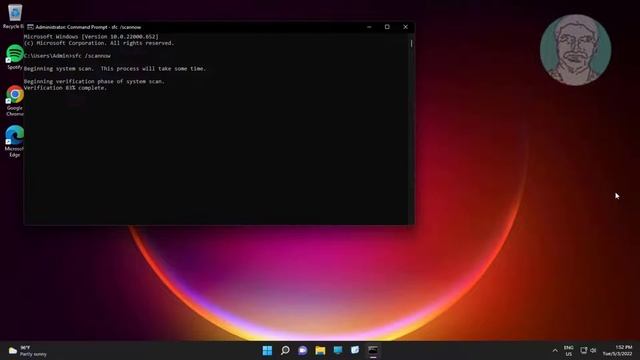Select the Command Prompt taskbar icon
Screen dimensions: 640x360
[x=373, y=350]
